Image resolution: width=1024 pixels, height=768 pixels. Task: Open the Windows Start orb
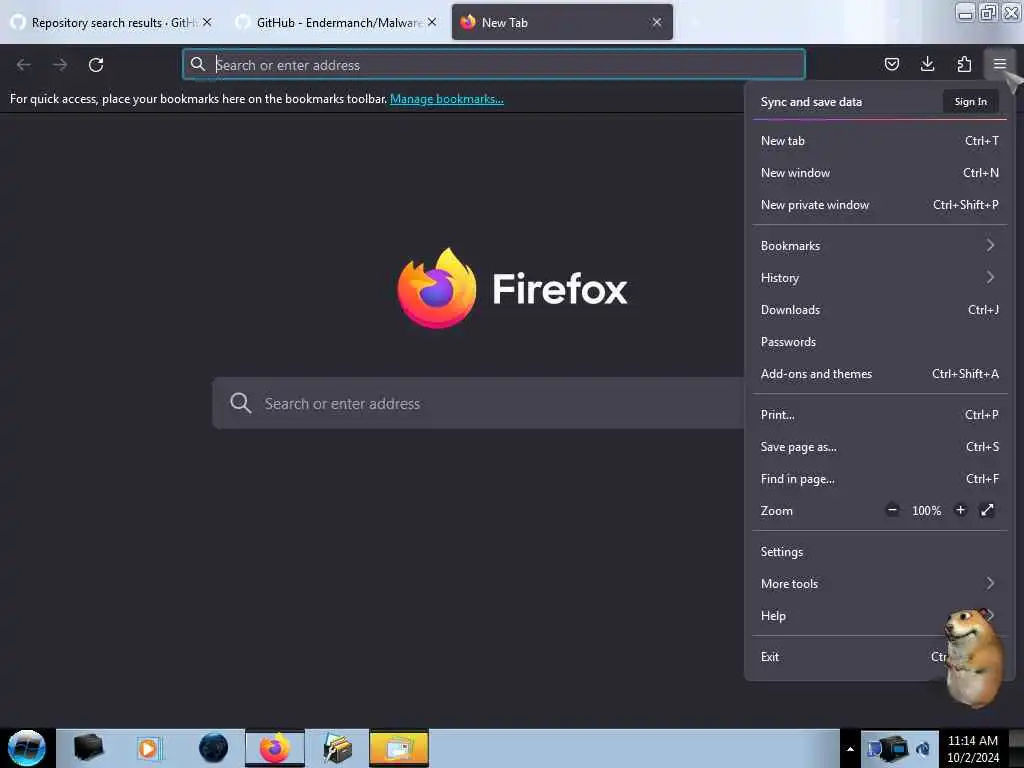[27, 748]
